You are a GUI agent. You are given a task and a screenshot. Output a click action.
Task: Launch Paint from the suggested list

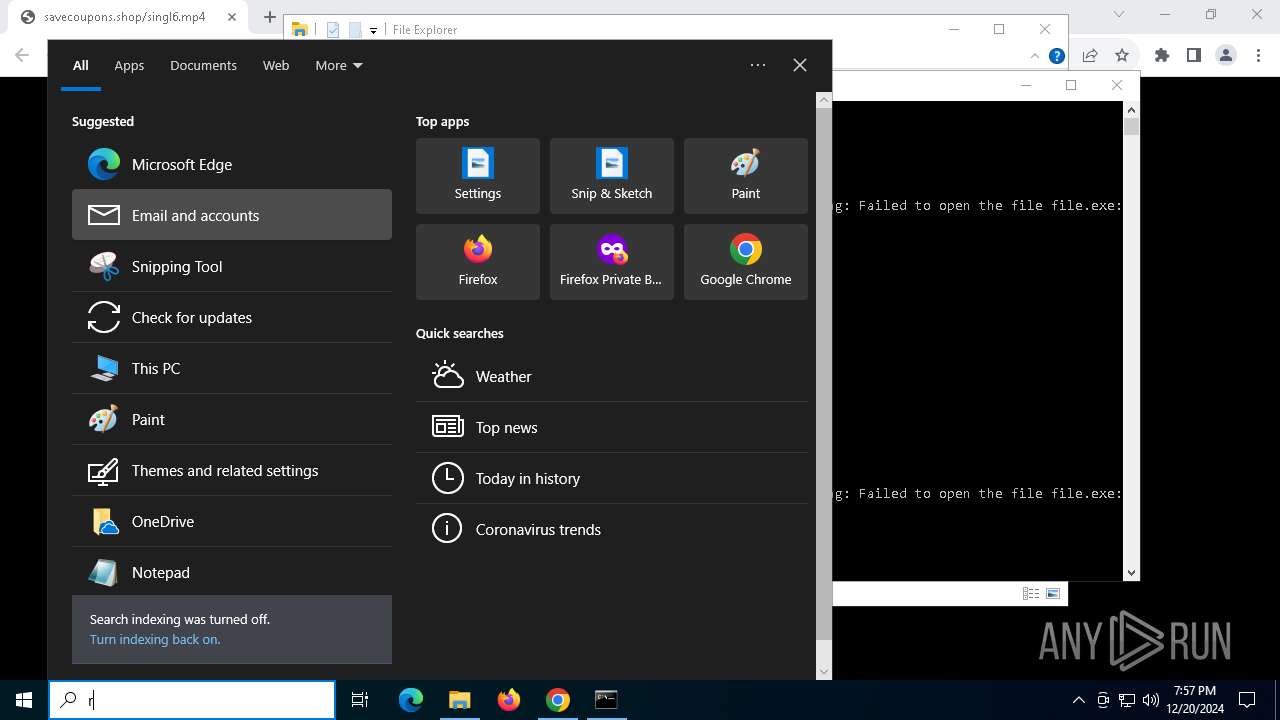coord(232,419)
